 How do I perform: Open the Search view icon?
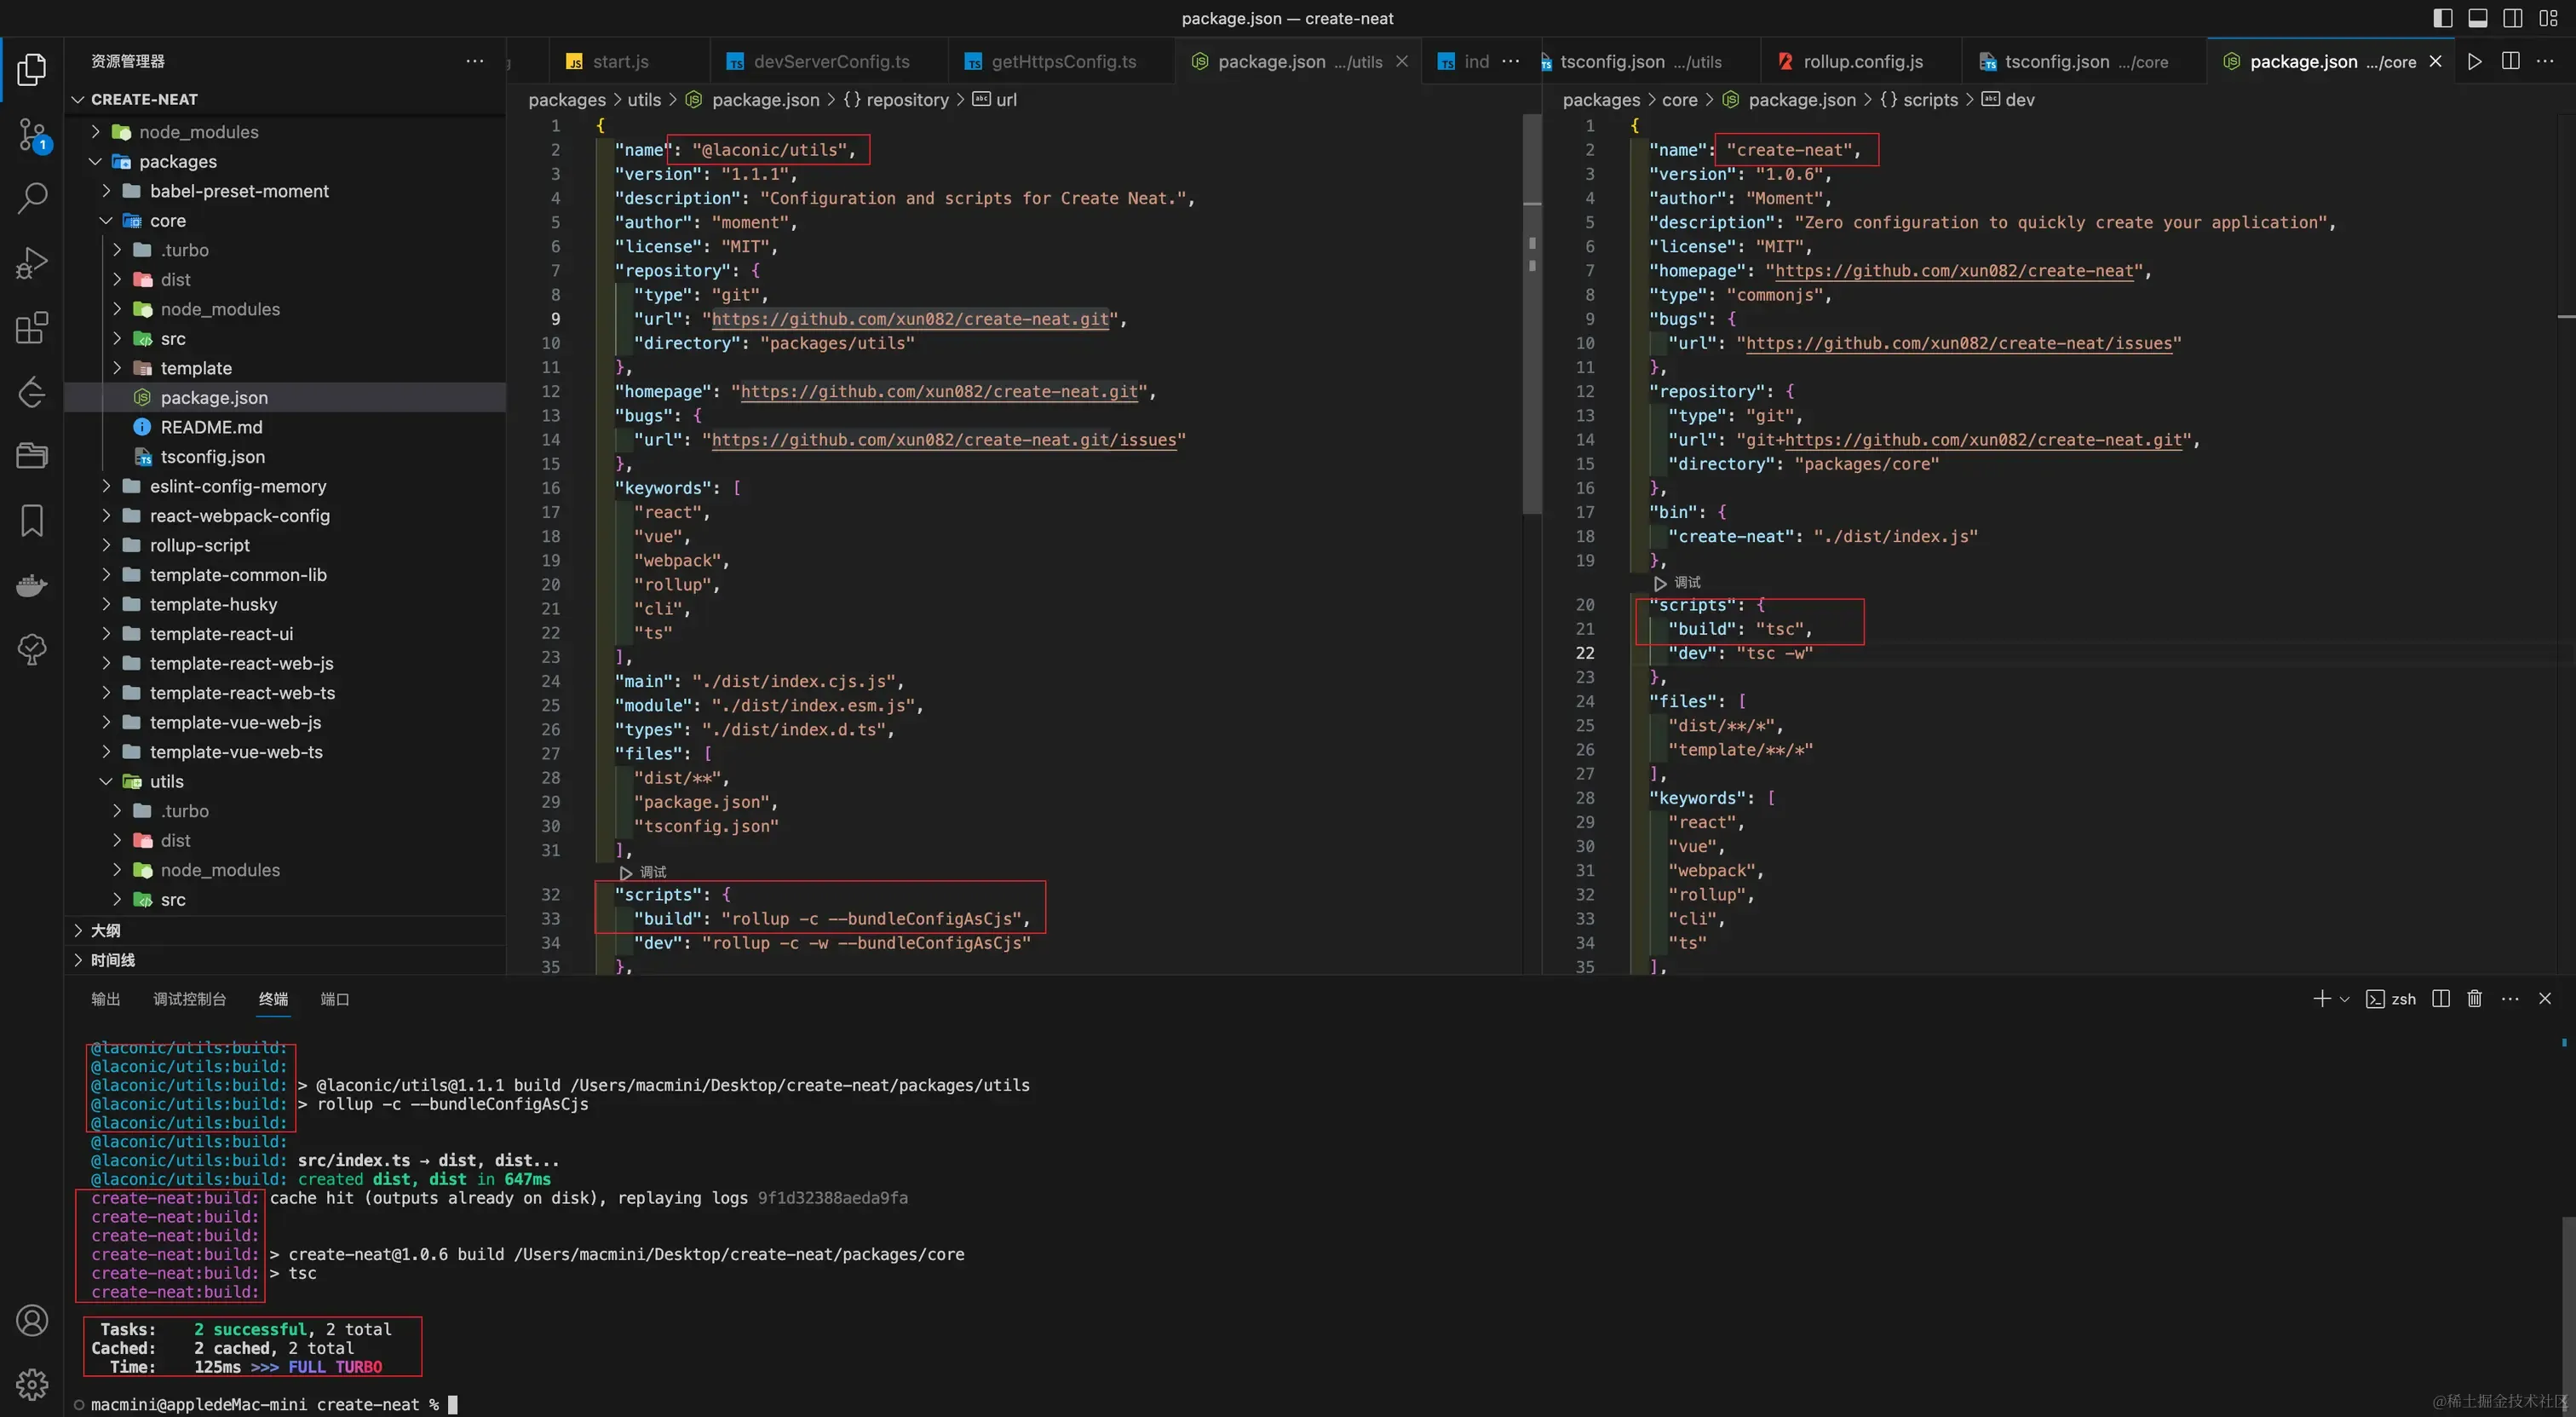point(32,198)
